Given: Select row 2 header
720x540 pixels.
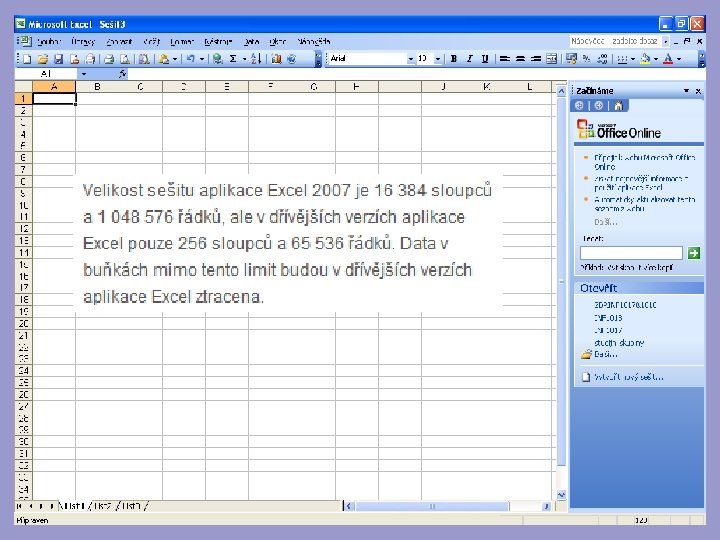Looking at the screenshot, I should pos(23,110).
